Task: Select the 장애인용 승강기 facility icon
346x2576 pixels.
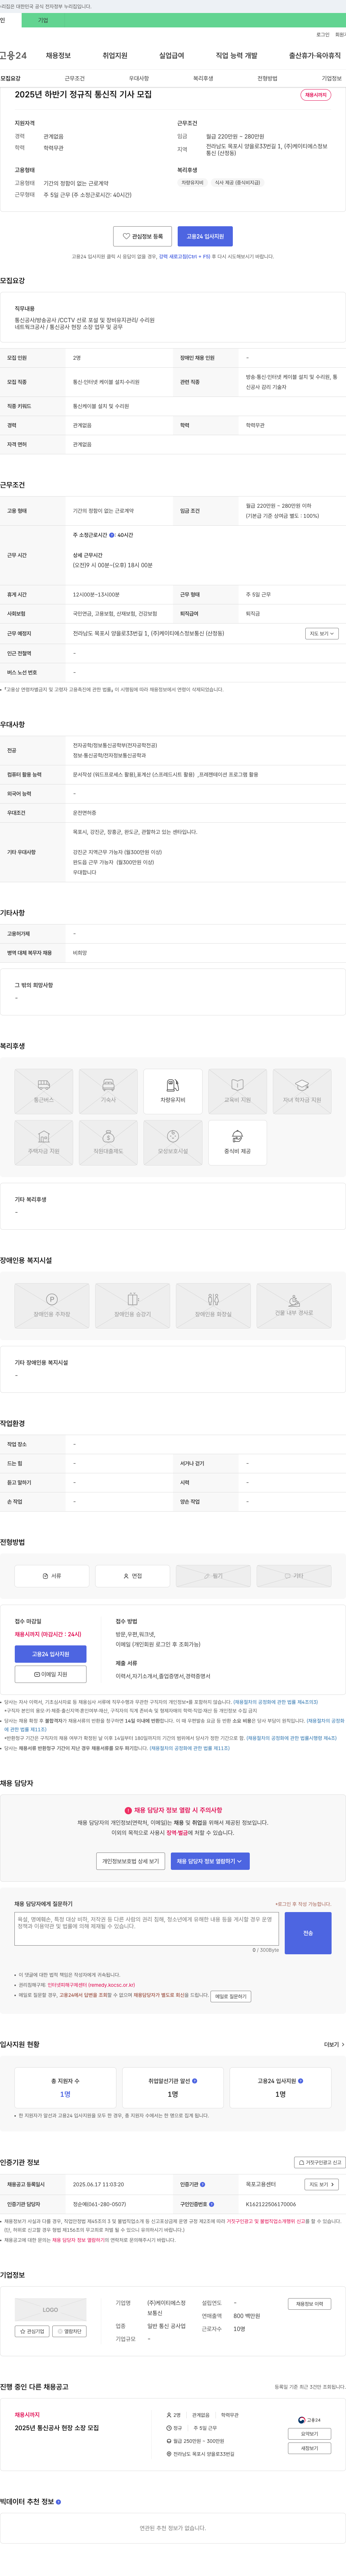Action: tap(132, 1305)
